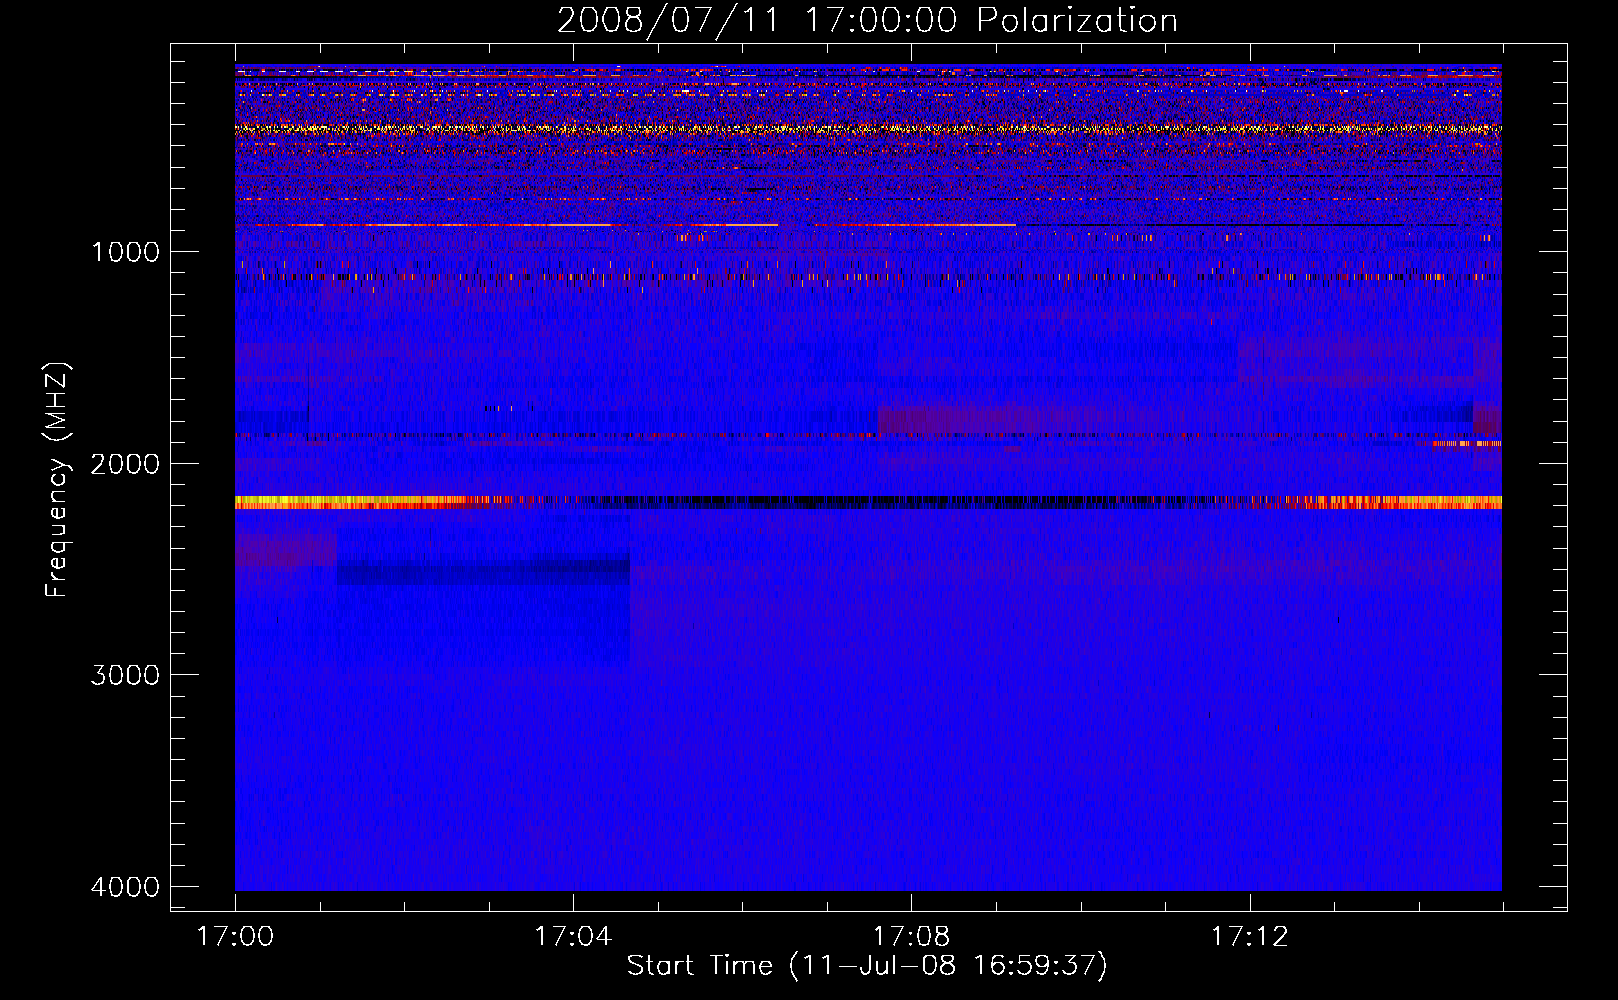Click the 1000 frequency tick label
This screenshot has height=1000, width=1618.
pyautogui.click(x=125, y=252)
